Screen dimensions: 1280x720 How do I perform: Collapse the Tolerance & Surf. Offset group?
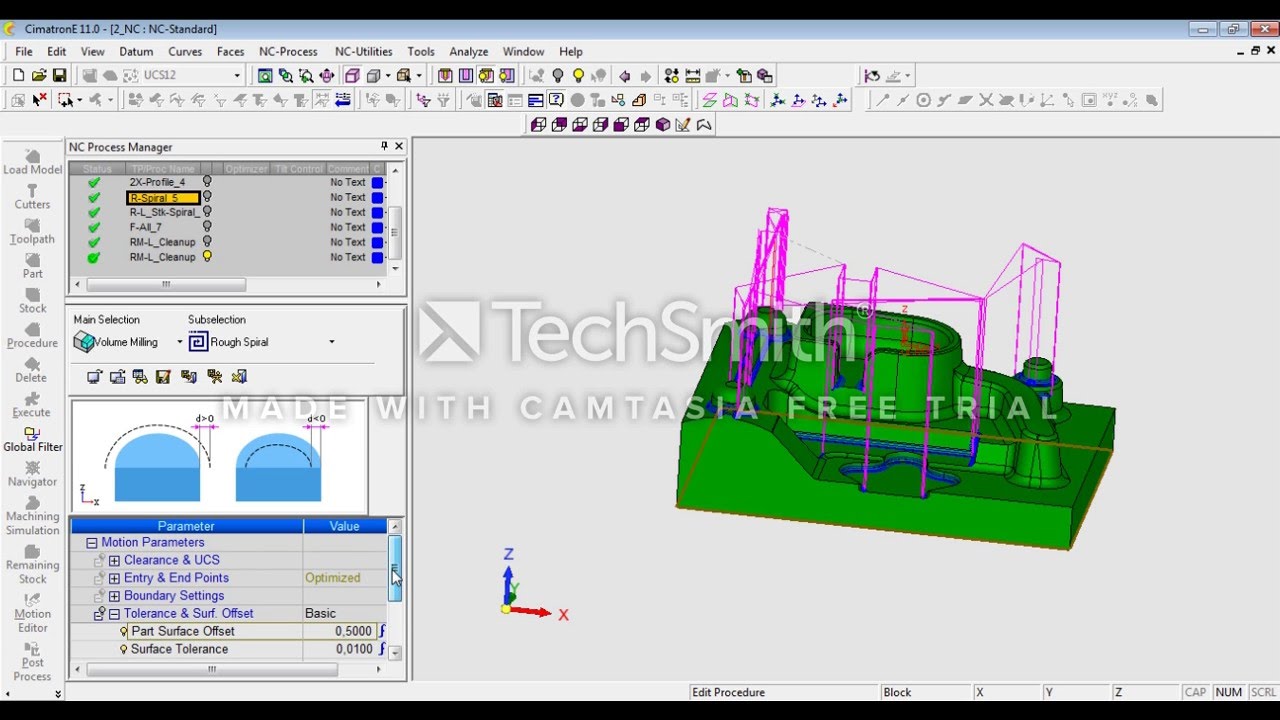[x=114, y=614]
